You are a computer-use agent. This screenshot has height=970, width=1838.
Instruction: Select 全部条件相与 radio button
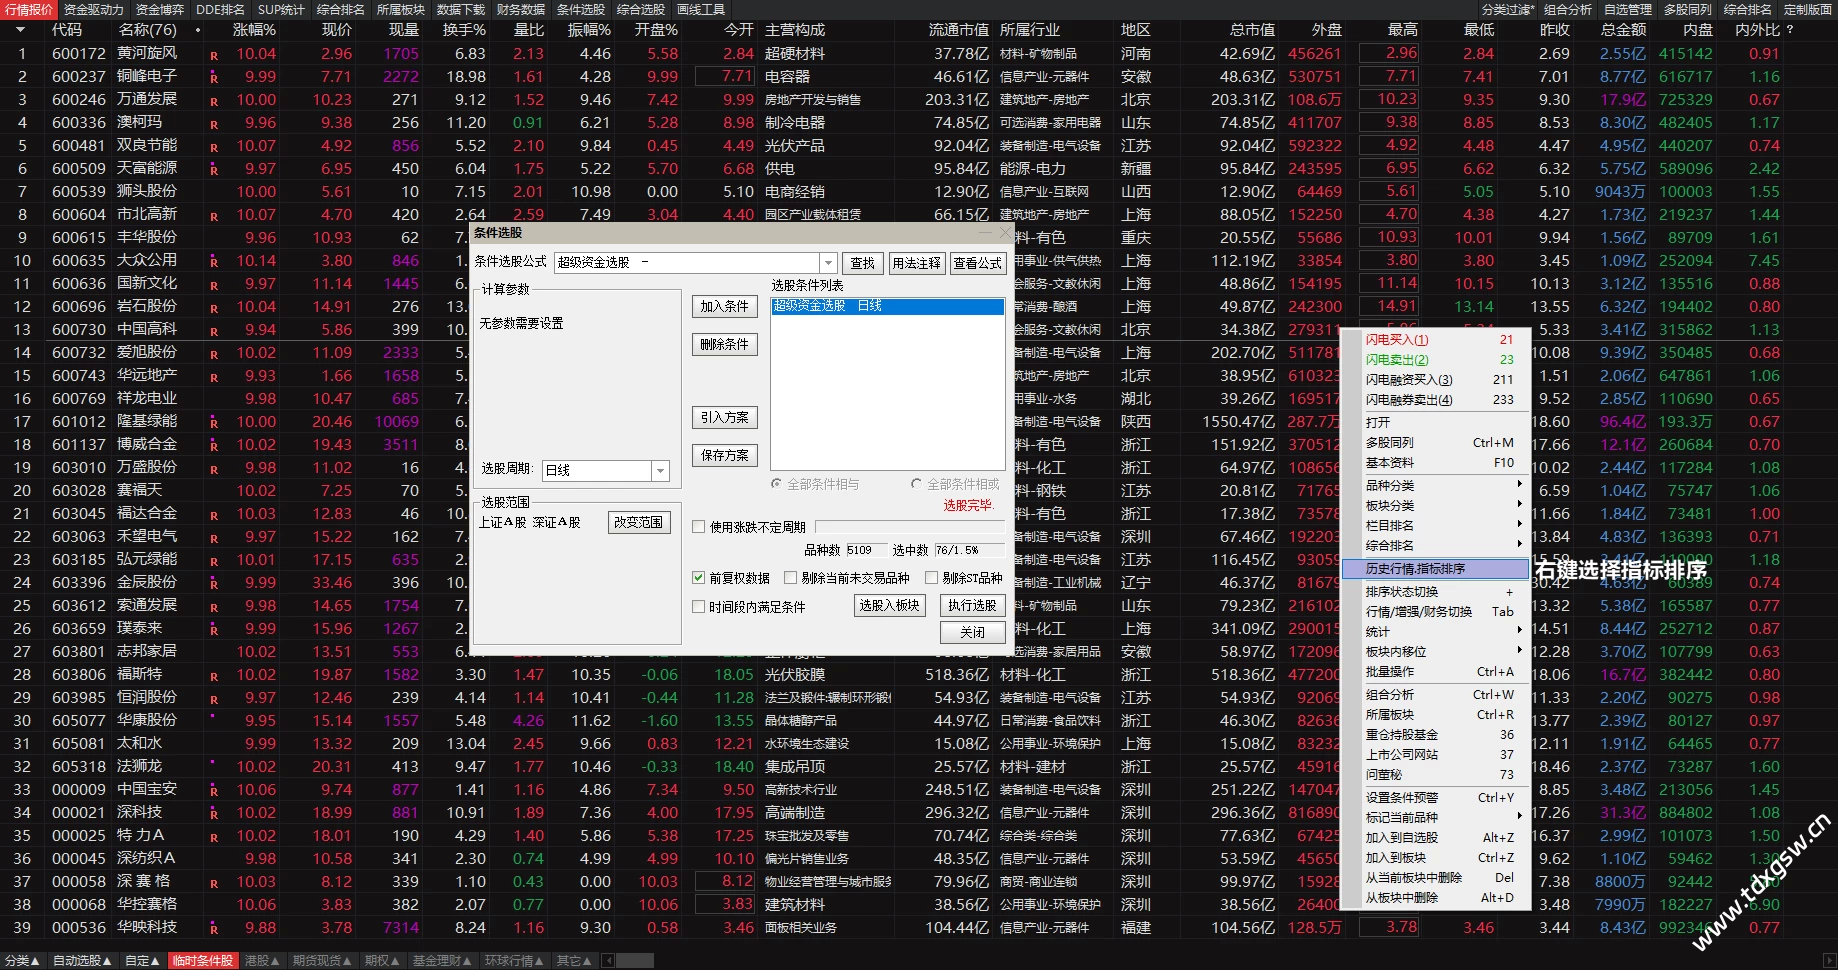[x=777, y=484]
